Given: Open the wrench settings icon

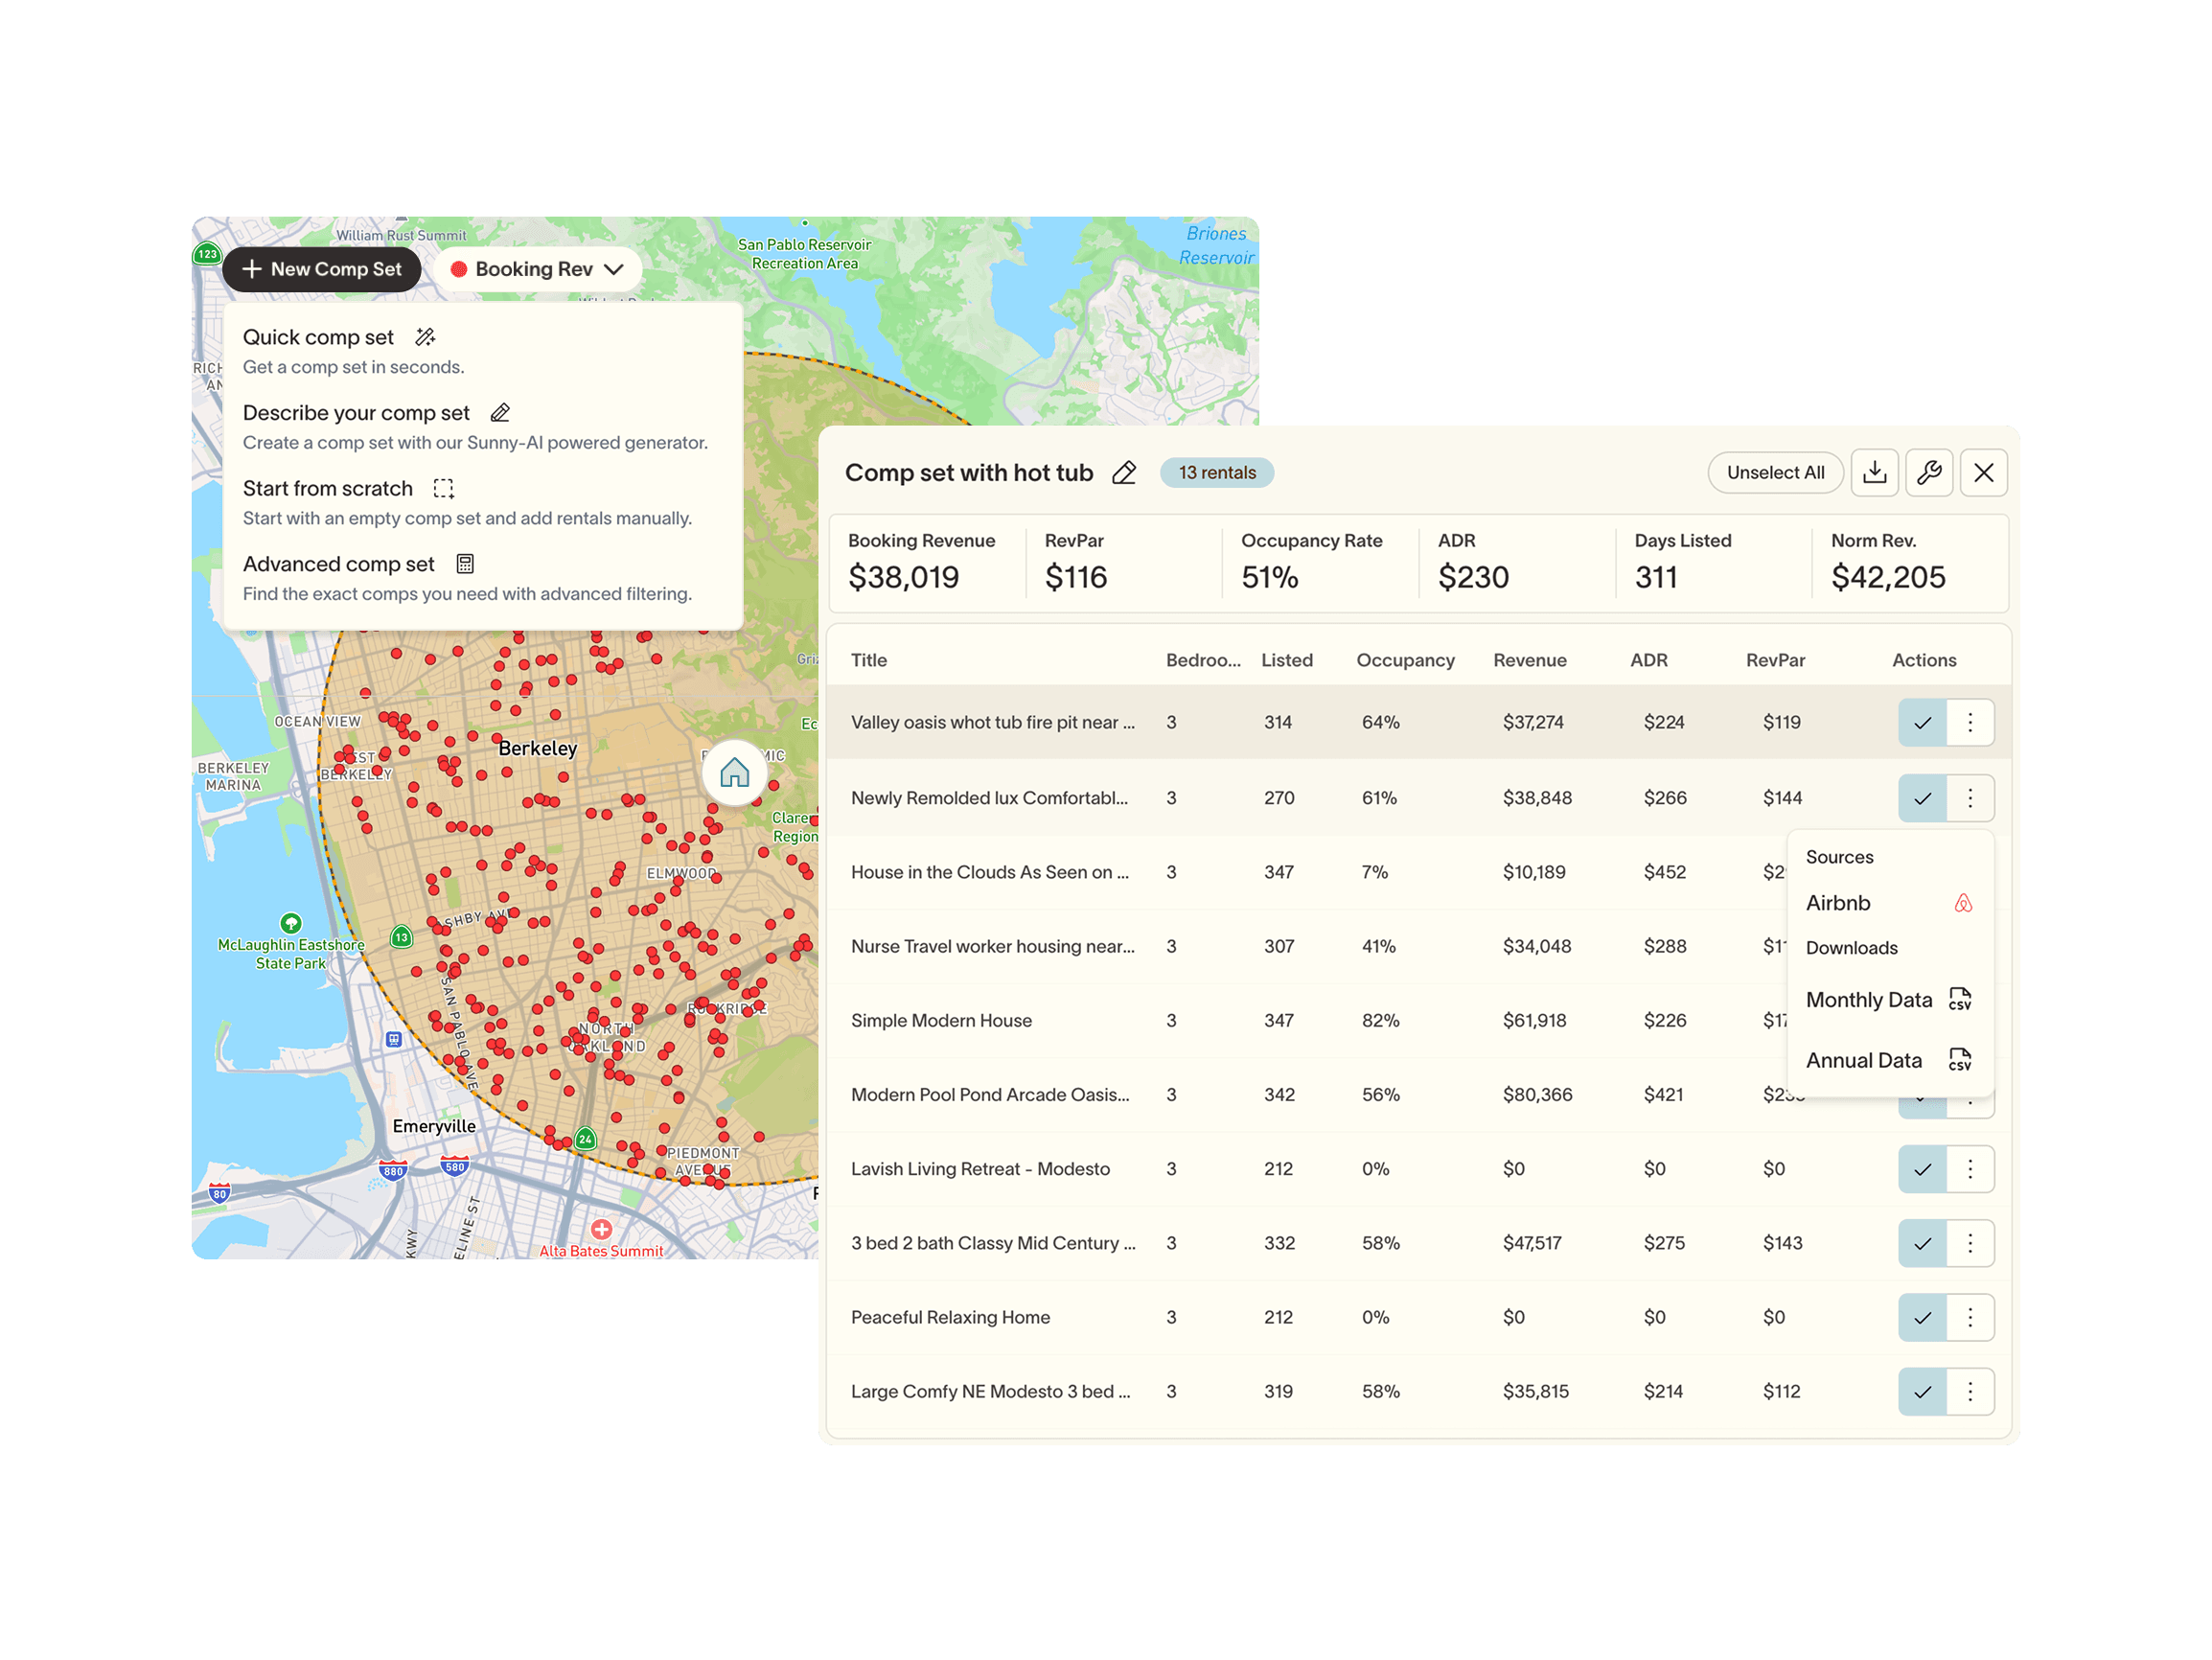Looking at the screenshot, I should coord(1929,472).
